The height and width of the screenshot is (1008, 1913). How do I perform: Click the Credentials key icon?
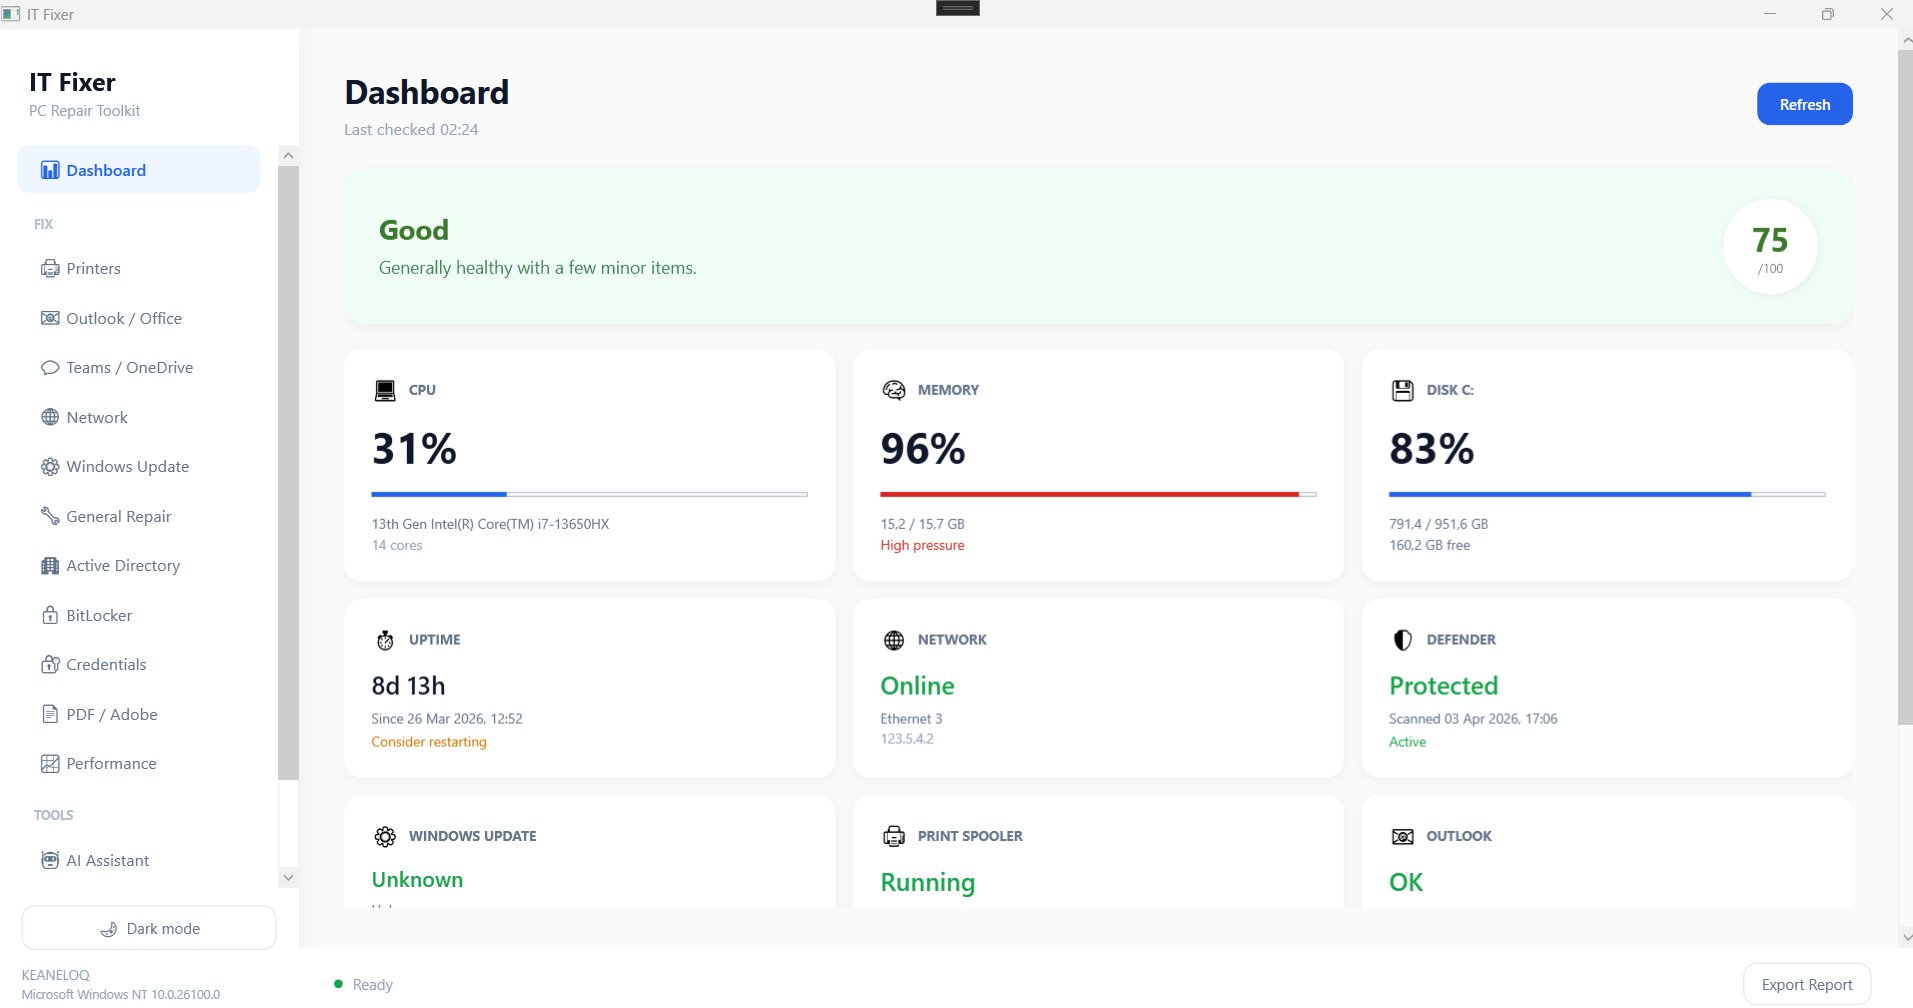(50, 664)
